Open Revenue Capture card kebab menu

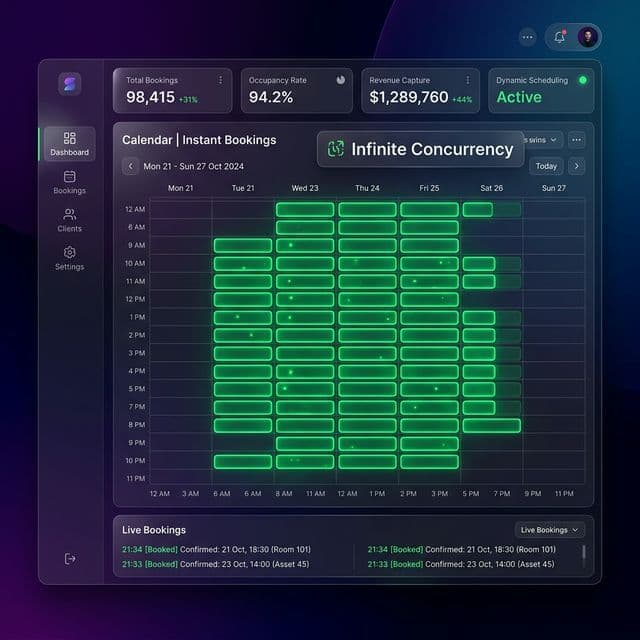point(468,80)
